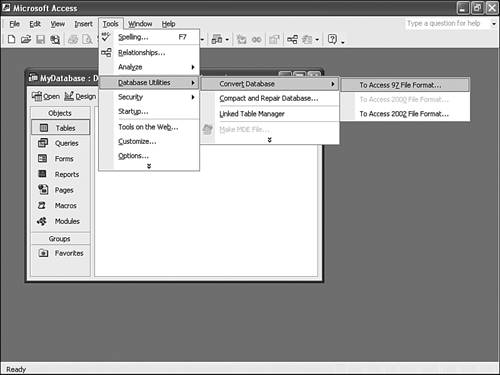The image size is (500, 375).
Task: Select the Database Utilities menu entry
Action: click(x=149, y=83)
